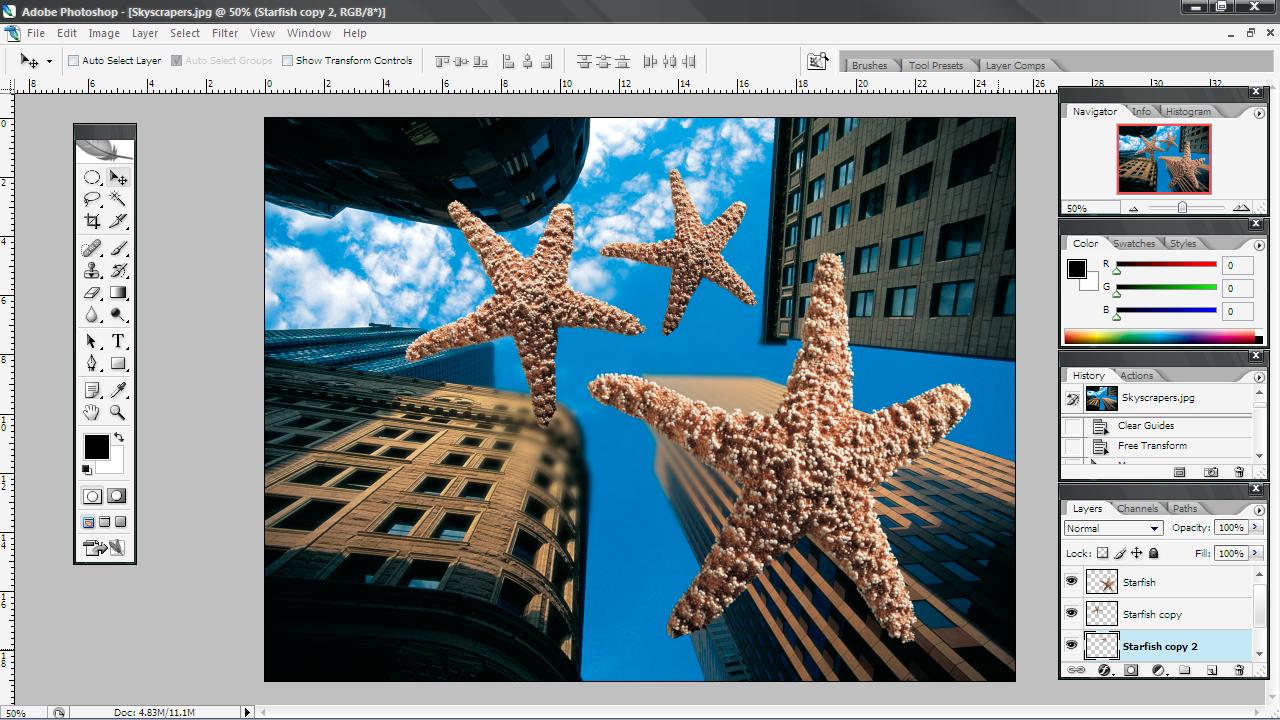Image resolution: width=1280 pixels, height=720 pixels.
Task: Switch to the Actions tab
Action: pyautogui.click(x=1136, y=376)
